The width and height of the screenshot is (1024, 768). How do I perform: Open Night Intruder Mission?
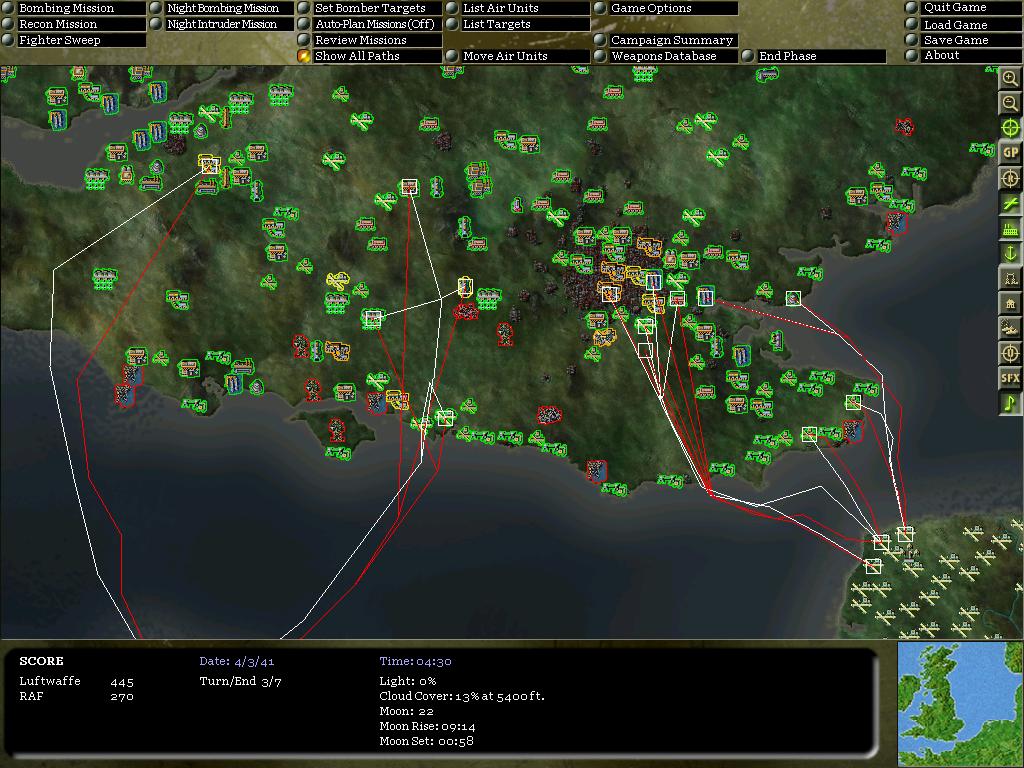(222, 24)
